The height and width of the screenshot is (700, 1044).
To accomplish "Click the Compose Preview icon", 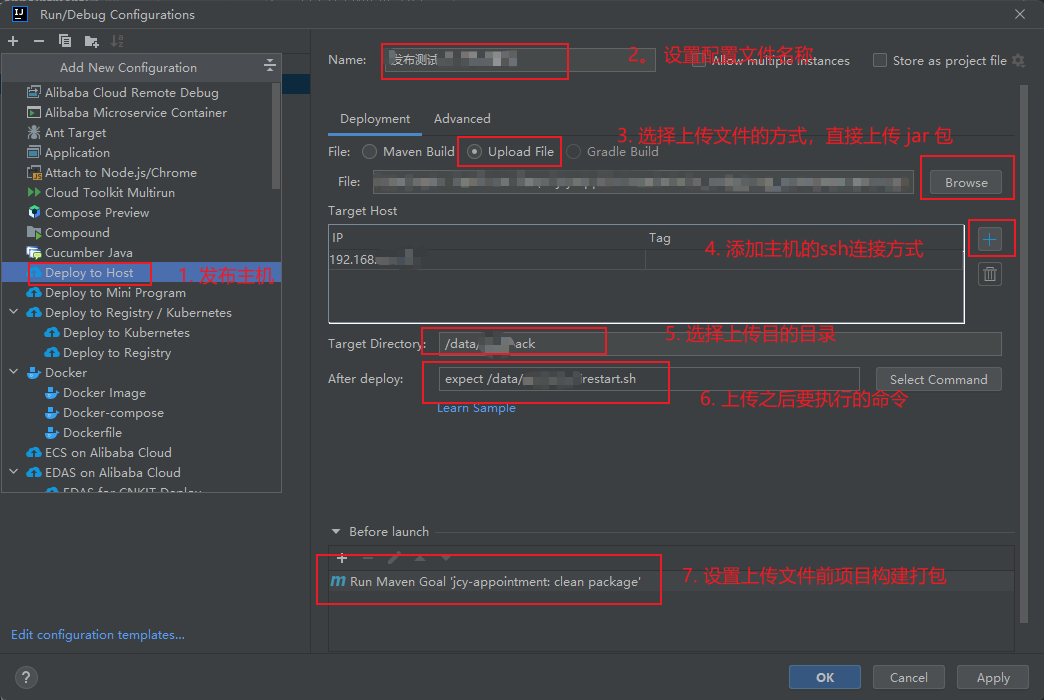I will click(34, 212).
